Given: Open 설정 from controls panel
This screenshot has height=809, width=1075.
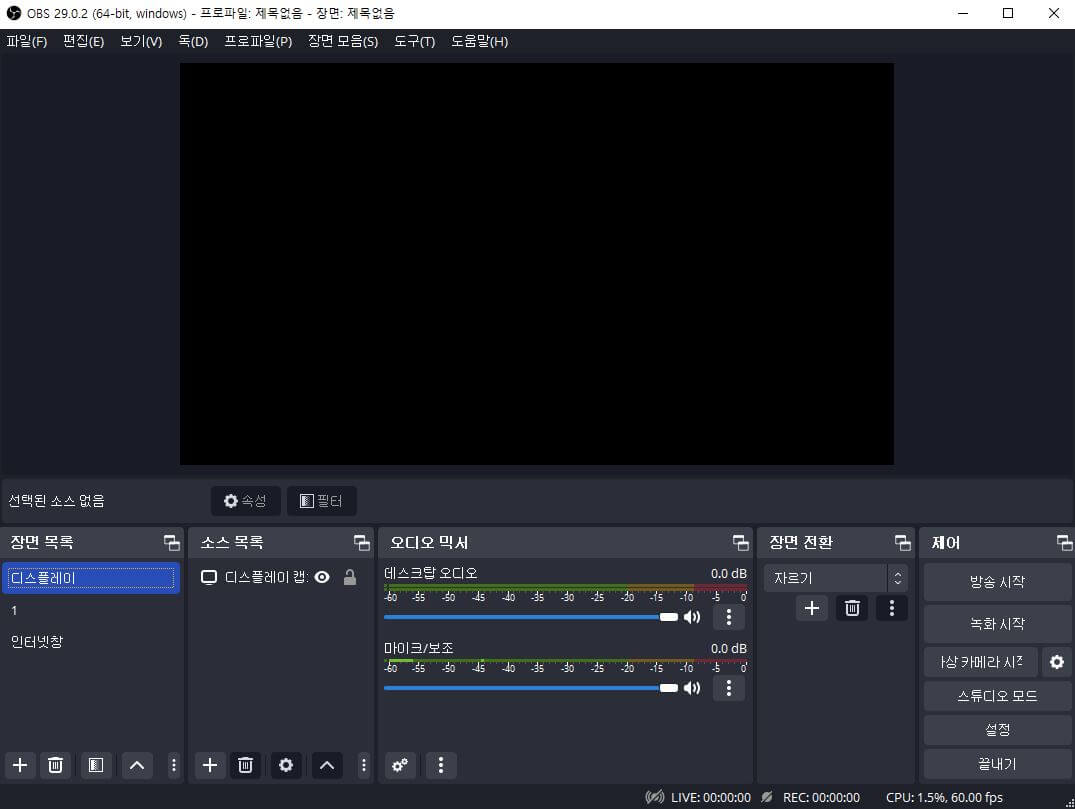Looking at the screenshot, I should (998, 729).
